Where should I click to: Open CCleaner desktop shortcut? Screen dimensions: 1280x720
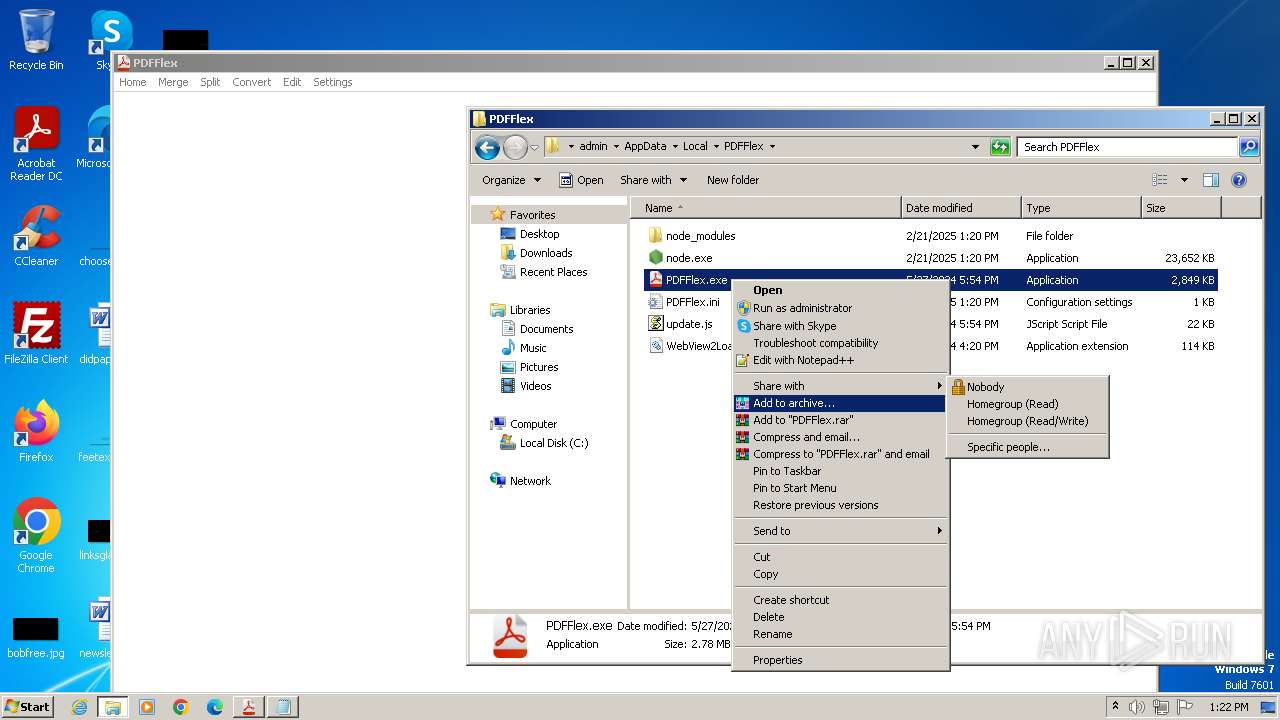36,236
